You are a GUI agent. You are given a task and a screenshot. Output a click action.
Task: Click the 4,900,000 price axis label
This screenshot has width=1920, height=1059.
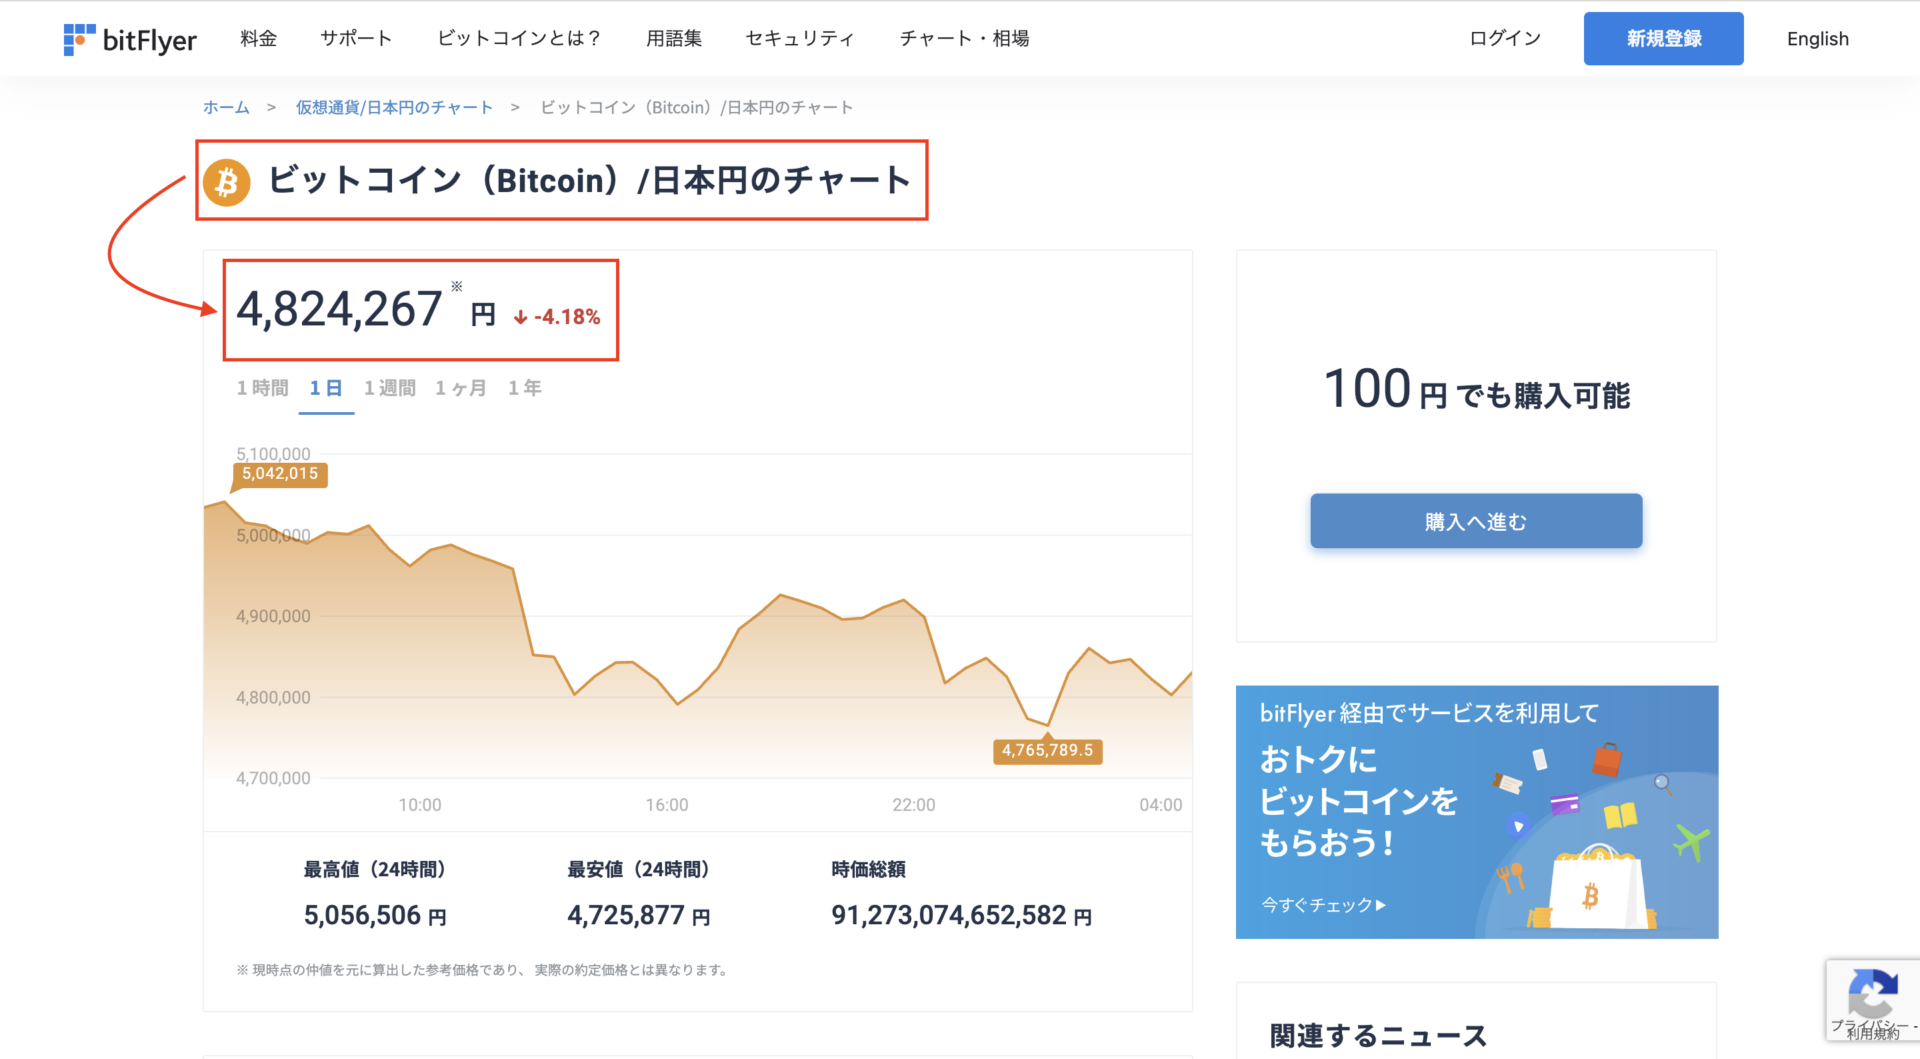coord(273,616)
